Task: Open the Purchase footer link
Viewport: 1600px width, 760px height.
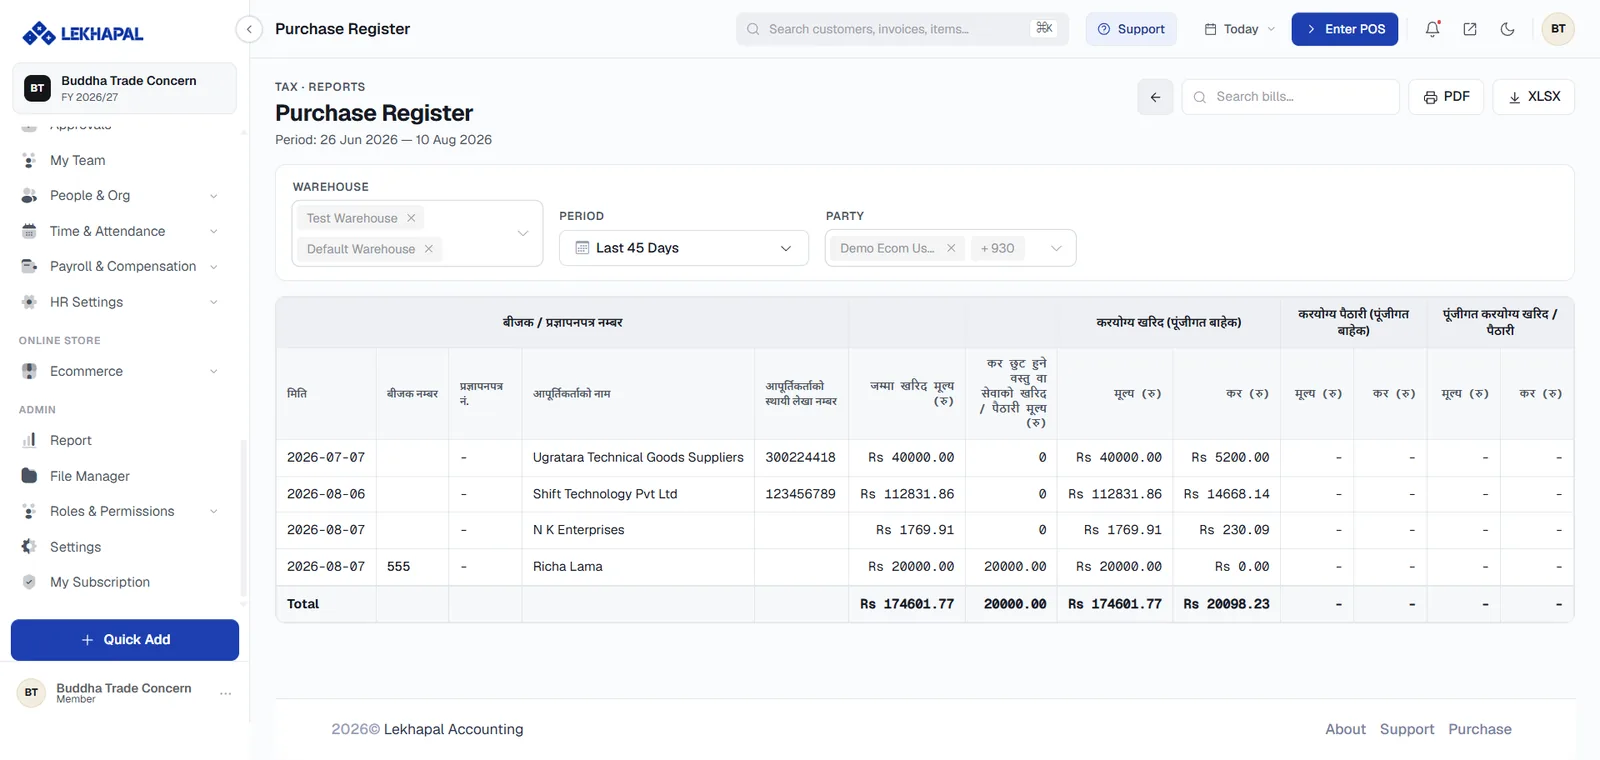Action: point(1480,729)
